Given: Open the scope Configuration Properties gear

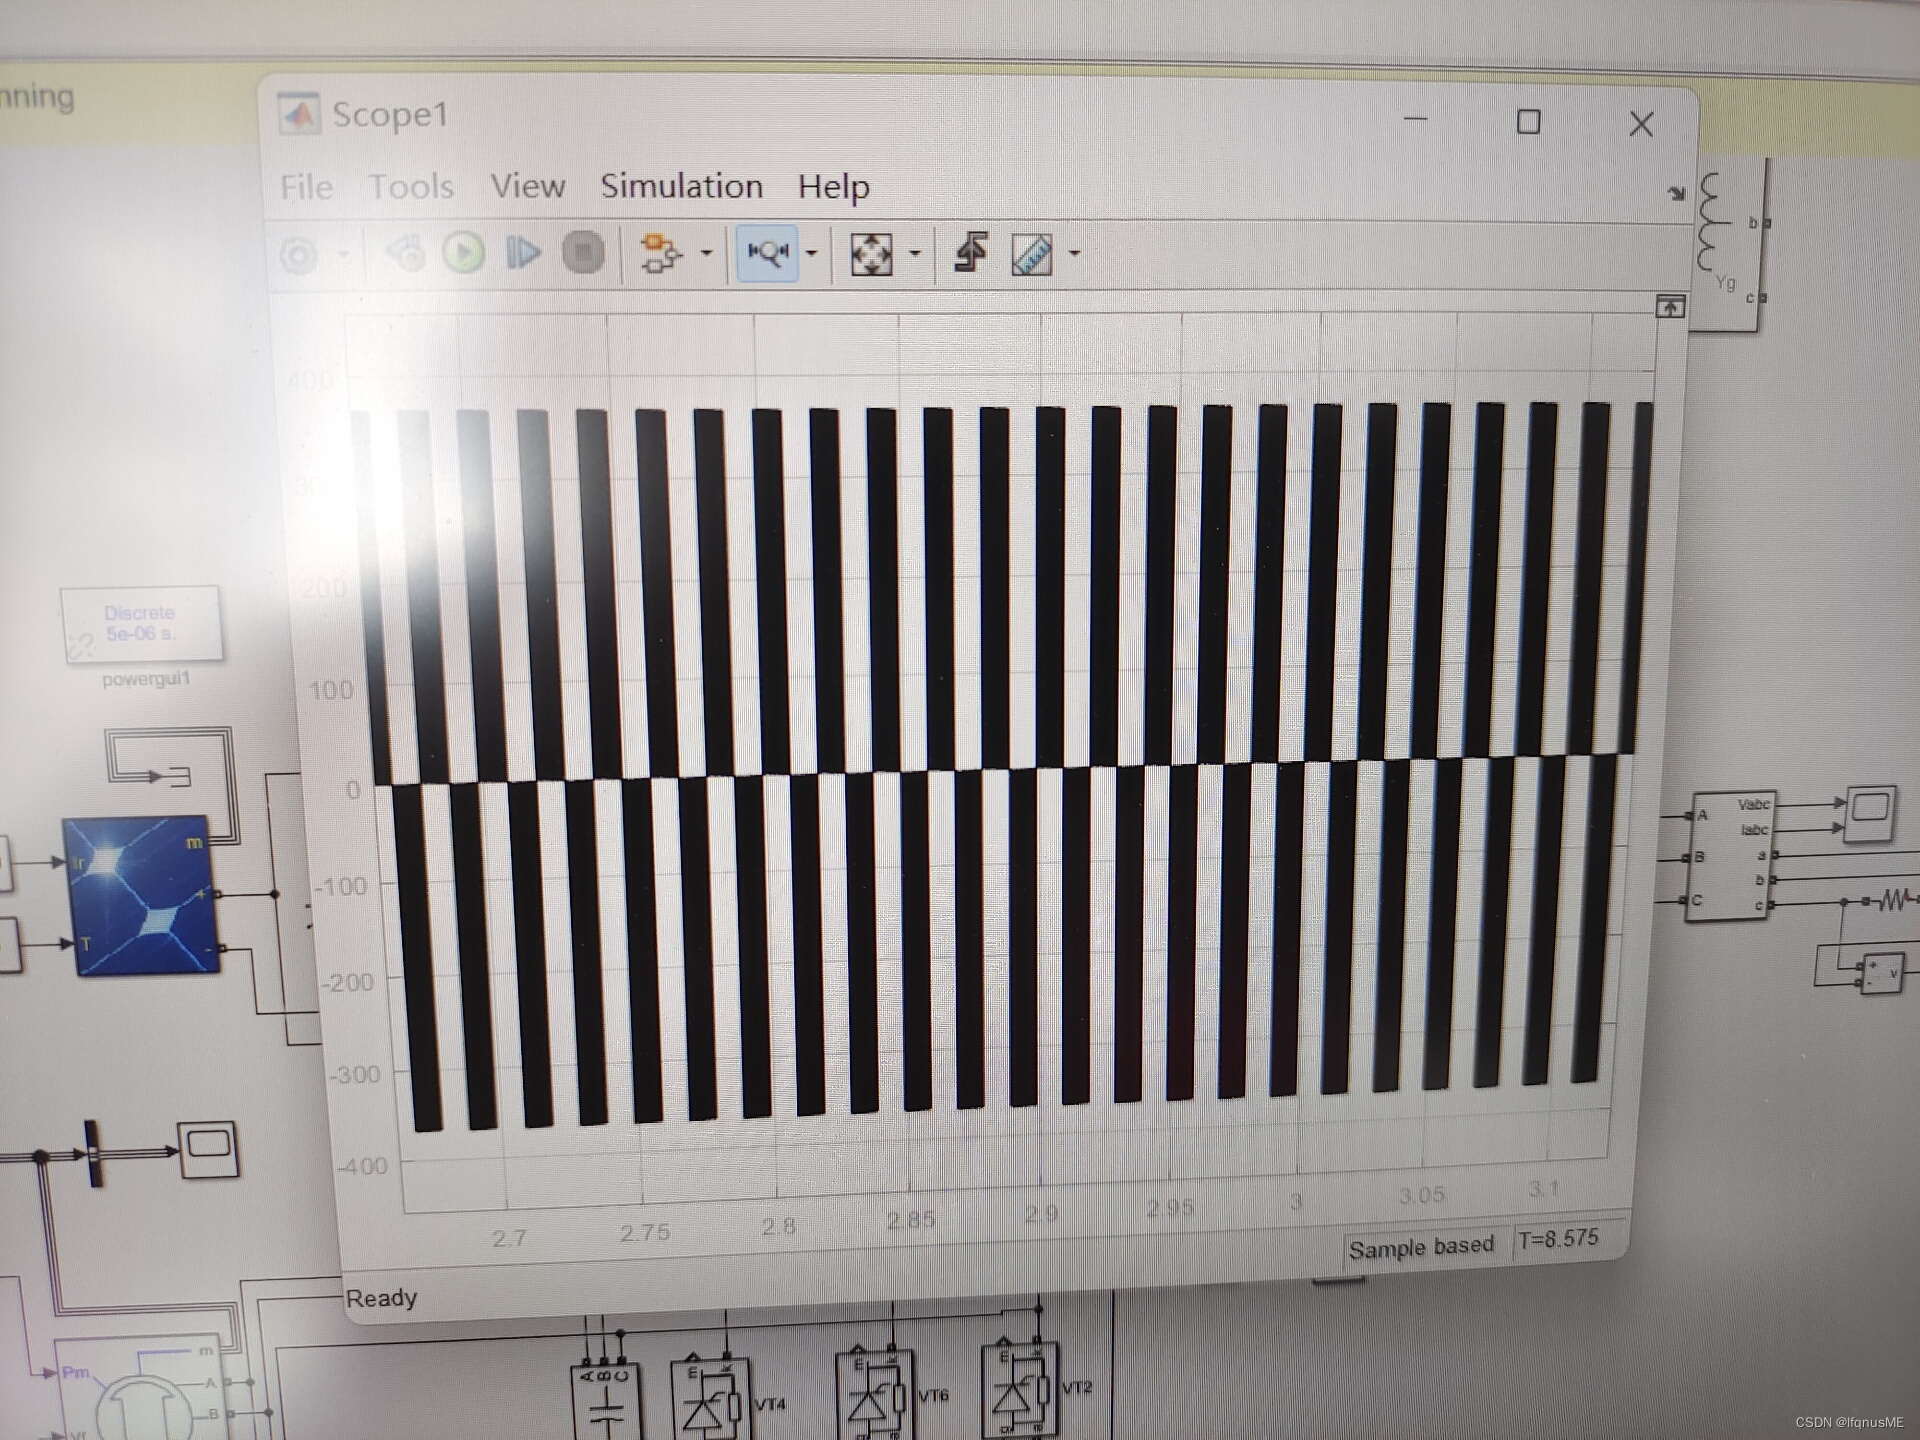Looking at the screenshot, I should pos(298,255).
